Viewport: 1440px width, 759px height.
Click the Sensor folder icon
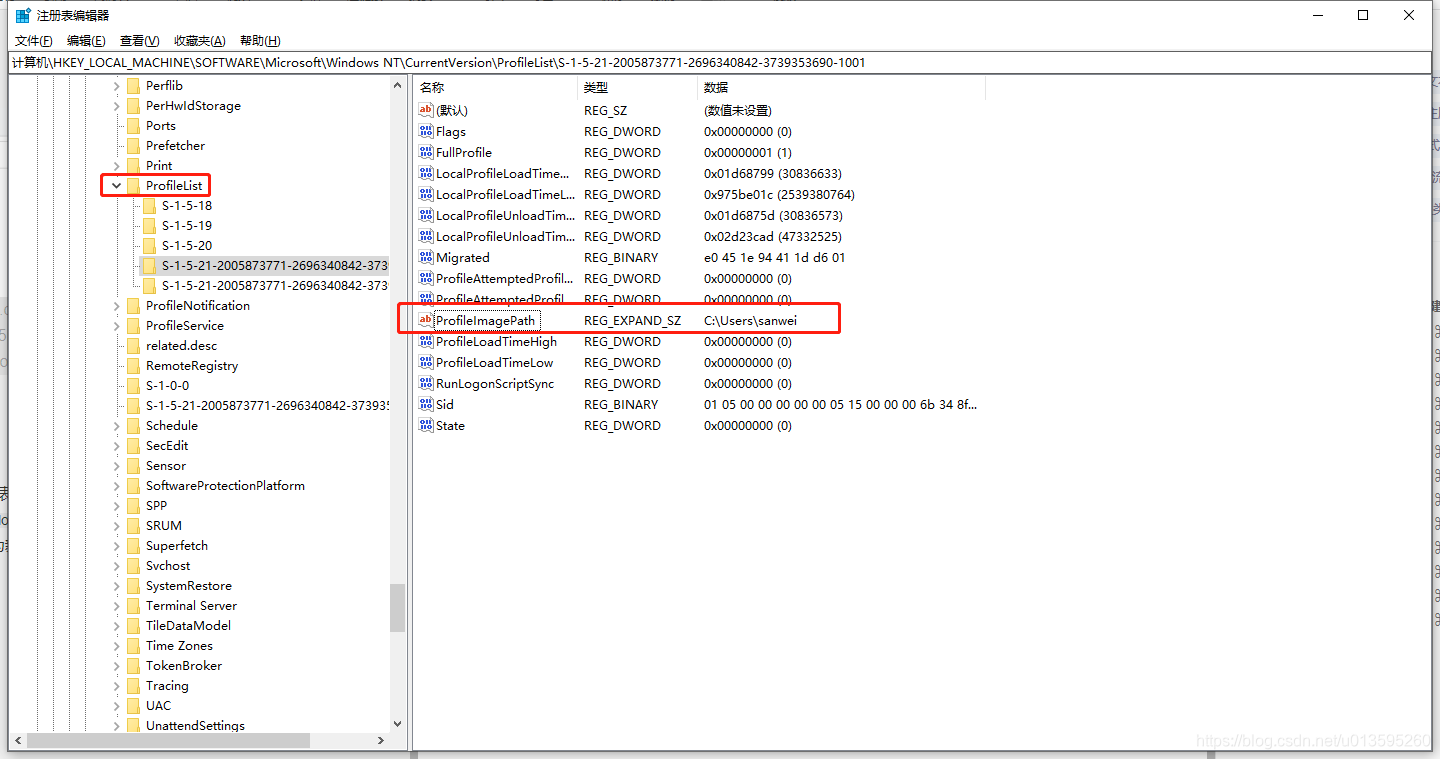133,465
